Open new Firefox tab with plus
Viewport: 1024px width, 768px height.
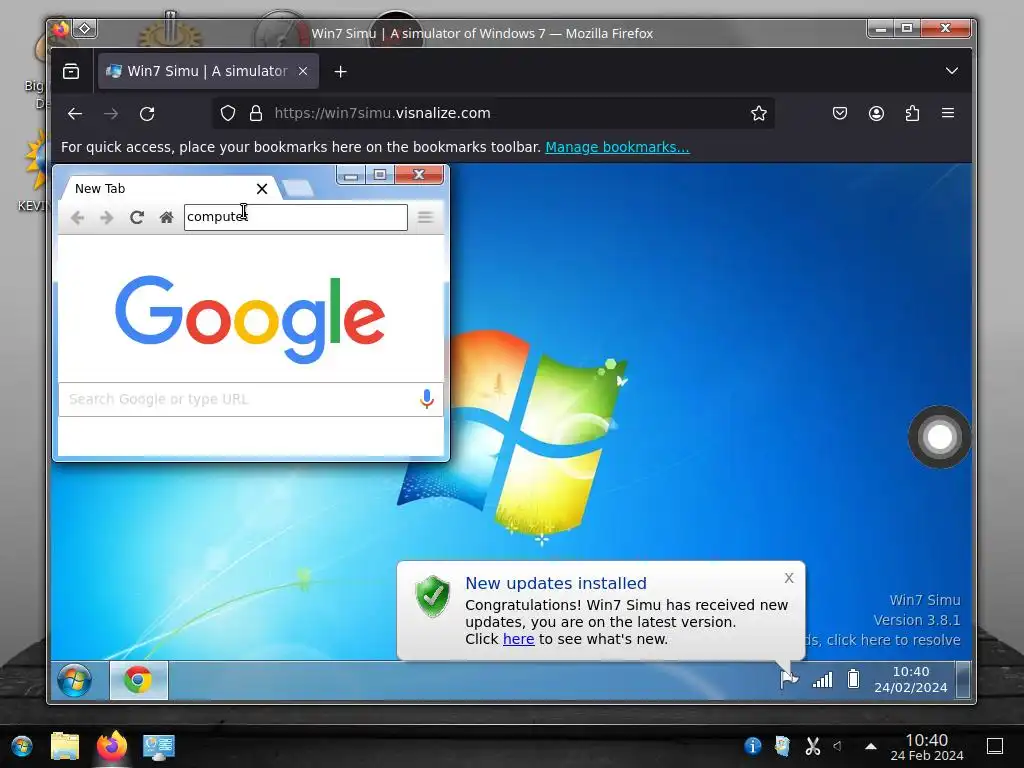coord(340,71)
